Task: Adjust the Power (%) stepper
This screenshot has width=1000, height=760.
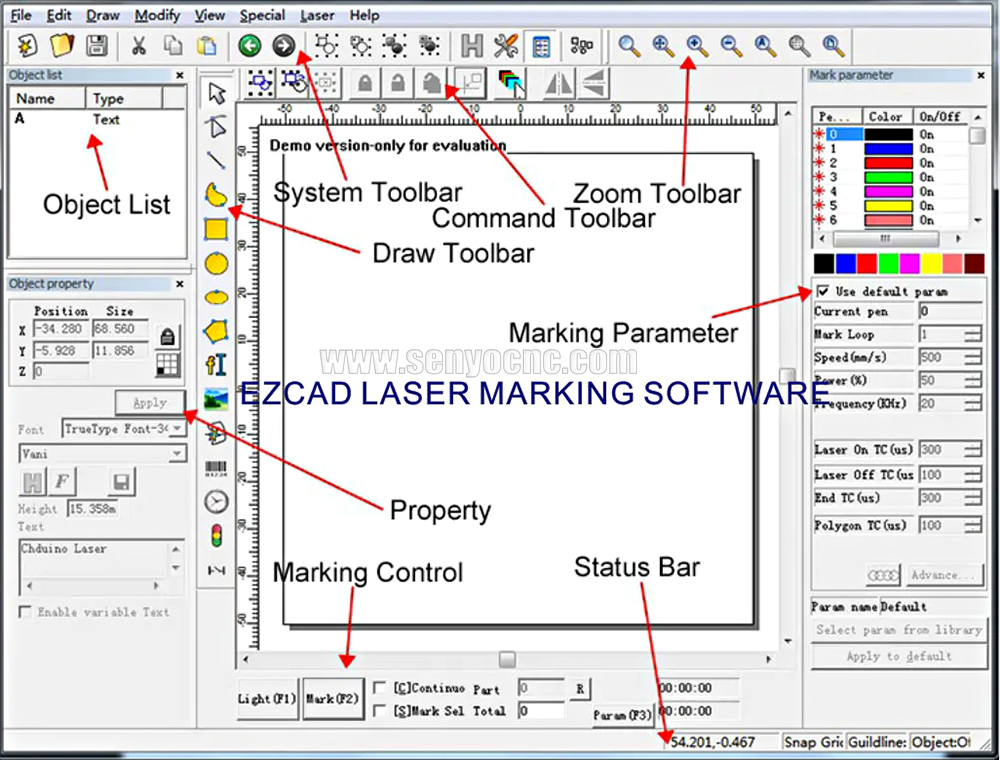Action: coord(973,381)
